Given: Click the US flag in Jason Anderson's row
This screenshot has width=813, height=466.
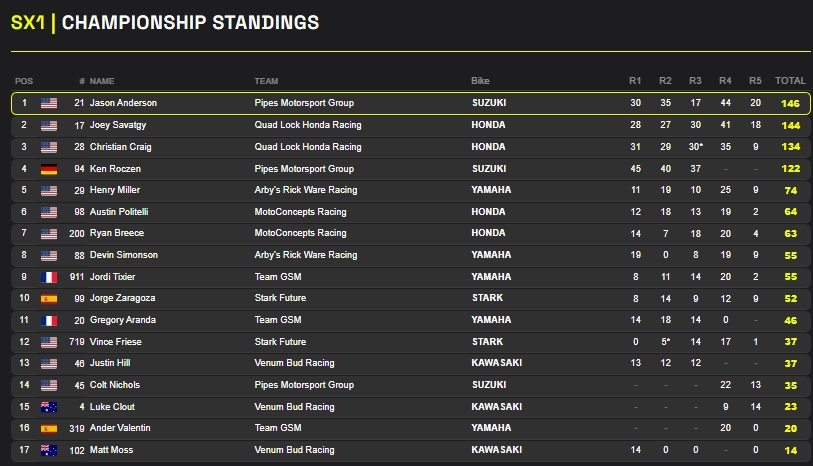Looking at the screenshot, I should 50,103.
